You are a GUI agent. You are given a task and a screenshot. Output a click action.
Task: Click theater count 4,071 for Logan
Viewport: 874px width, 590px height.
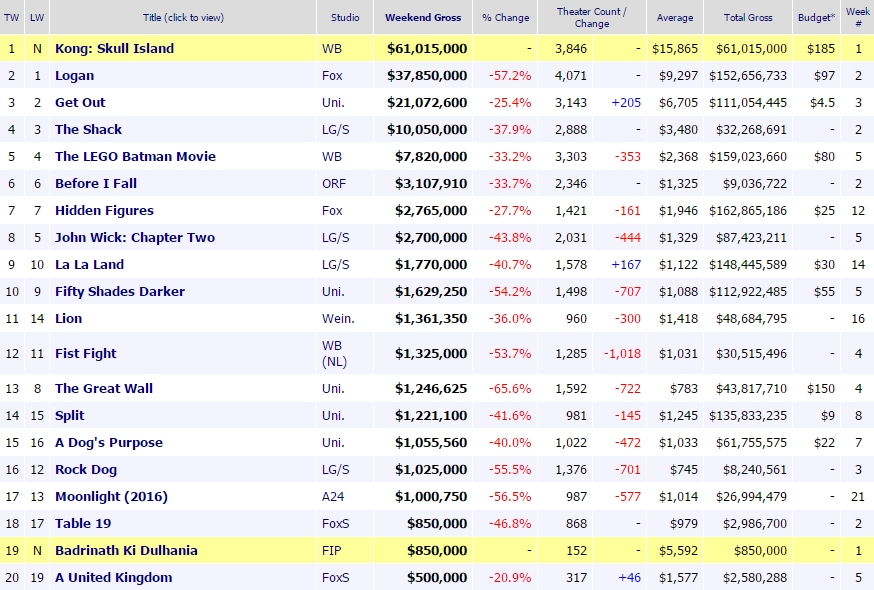tap(571, 75)
